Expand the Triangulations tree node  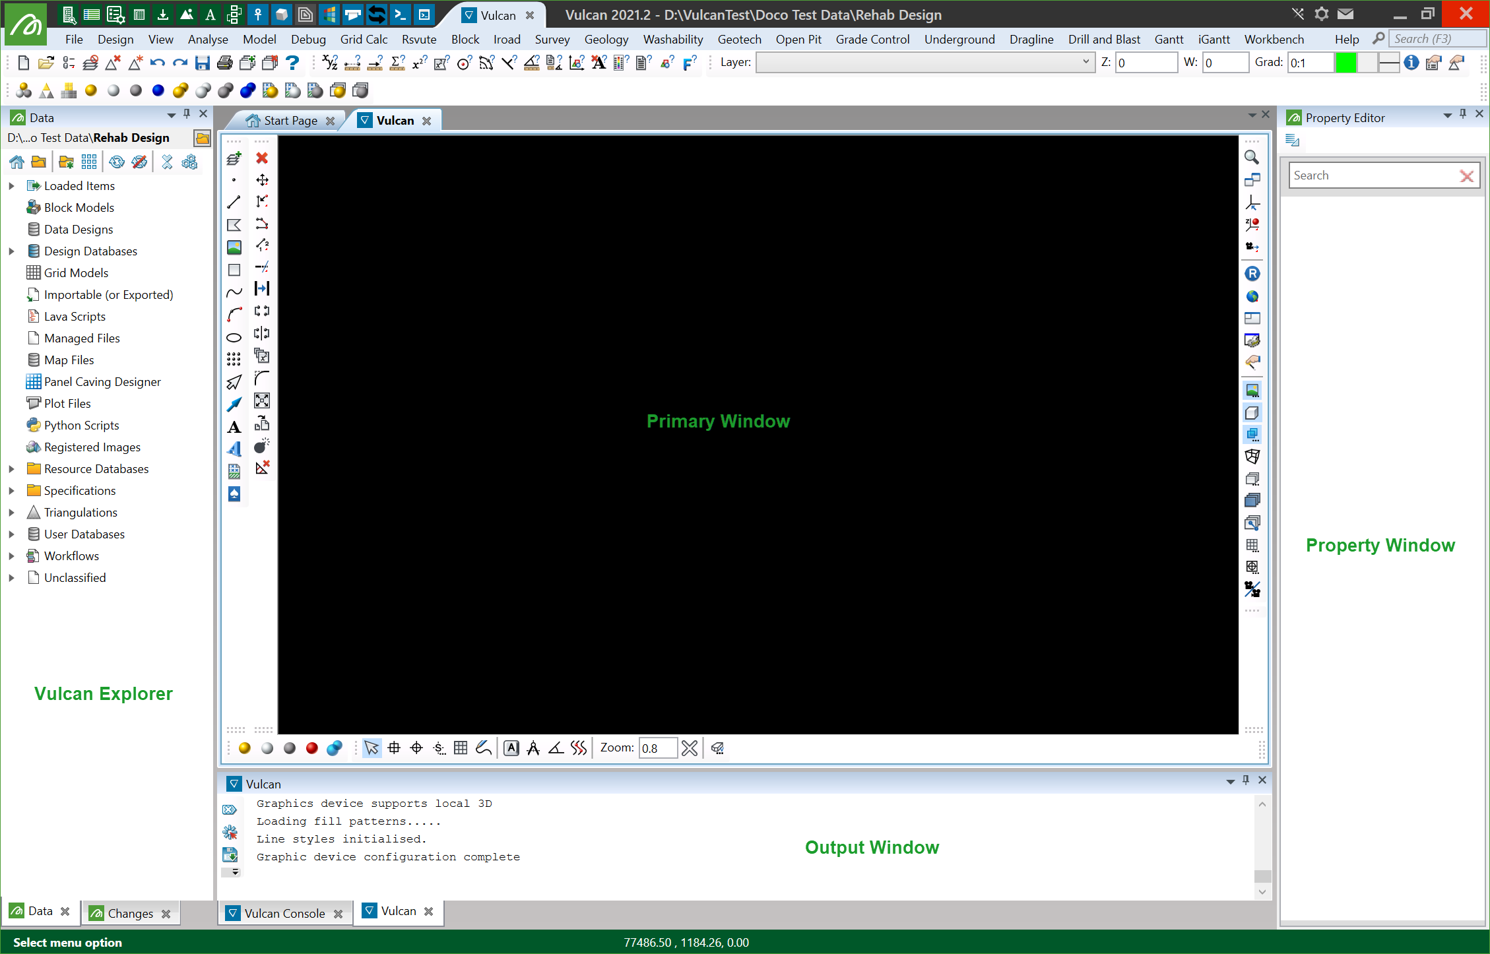point(12,513)
